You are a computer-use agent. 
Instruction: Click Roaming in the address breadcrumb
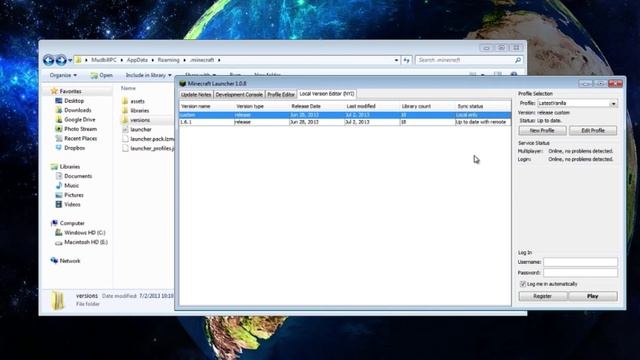click(169, 60)
